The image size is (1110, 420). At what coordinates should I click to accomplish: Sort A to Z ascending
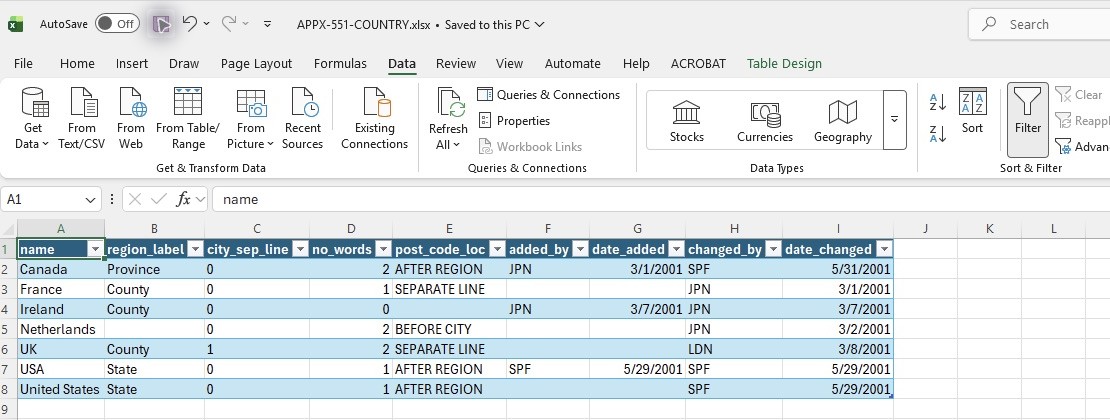(x=938, y=103)
